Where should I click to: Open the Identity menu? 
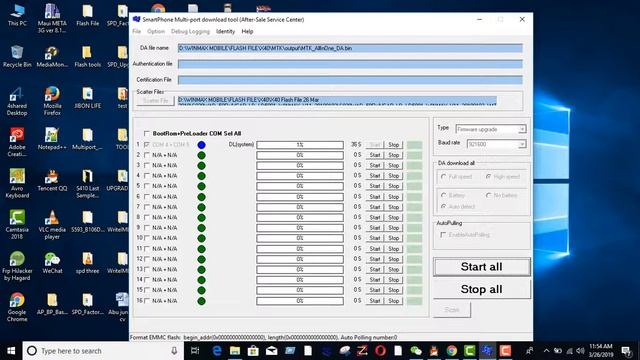[225, 31]
